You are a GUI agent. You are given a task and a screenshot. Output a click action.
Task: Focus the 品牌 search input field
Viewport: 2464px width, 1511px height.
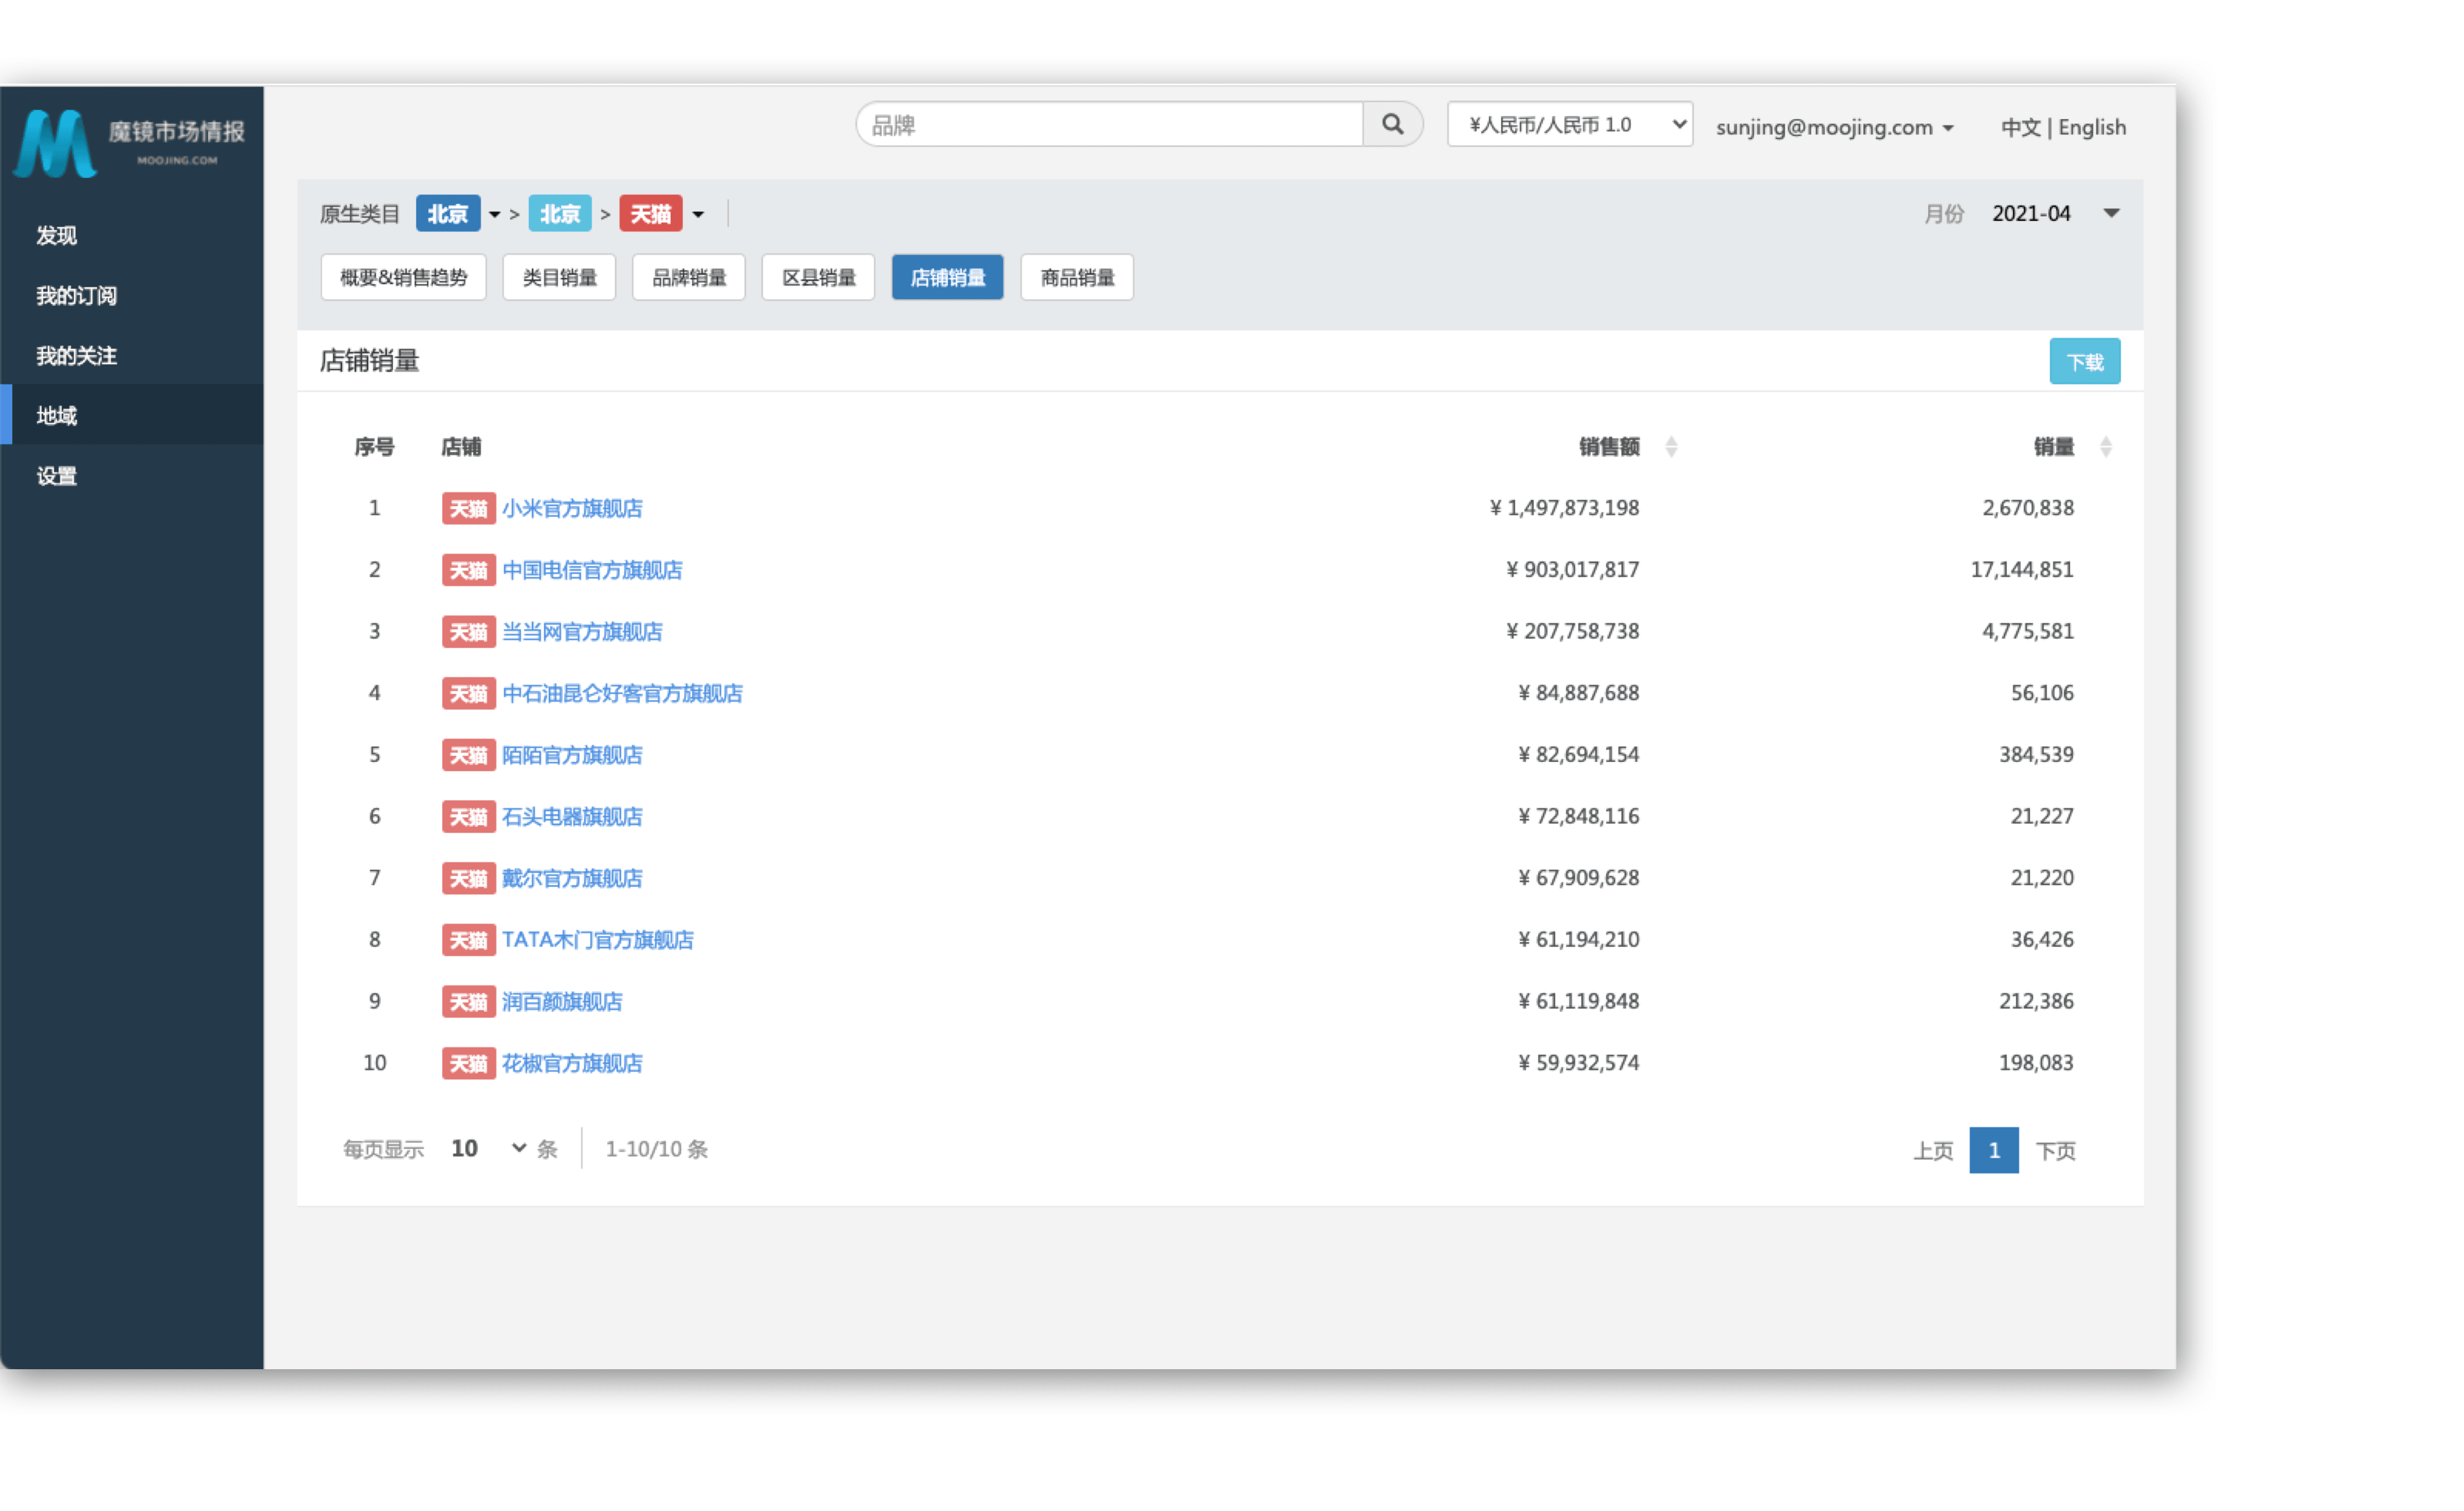pos(1110,124)
